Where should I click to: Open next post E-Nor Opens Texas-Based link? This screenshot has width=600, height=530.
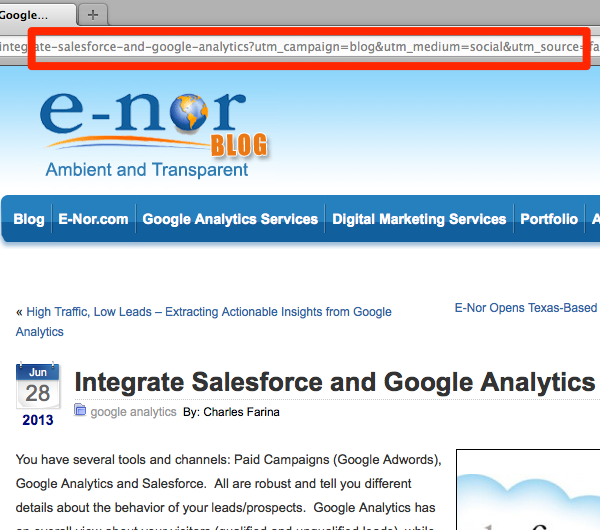tap(527, 308)
